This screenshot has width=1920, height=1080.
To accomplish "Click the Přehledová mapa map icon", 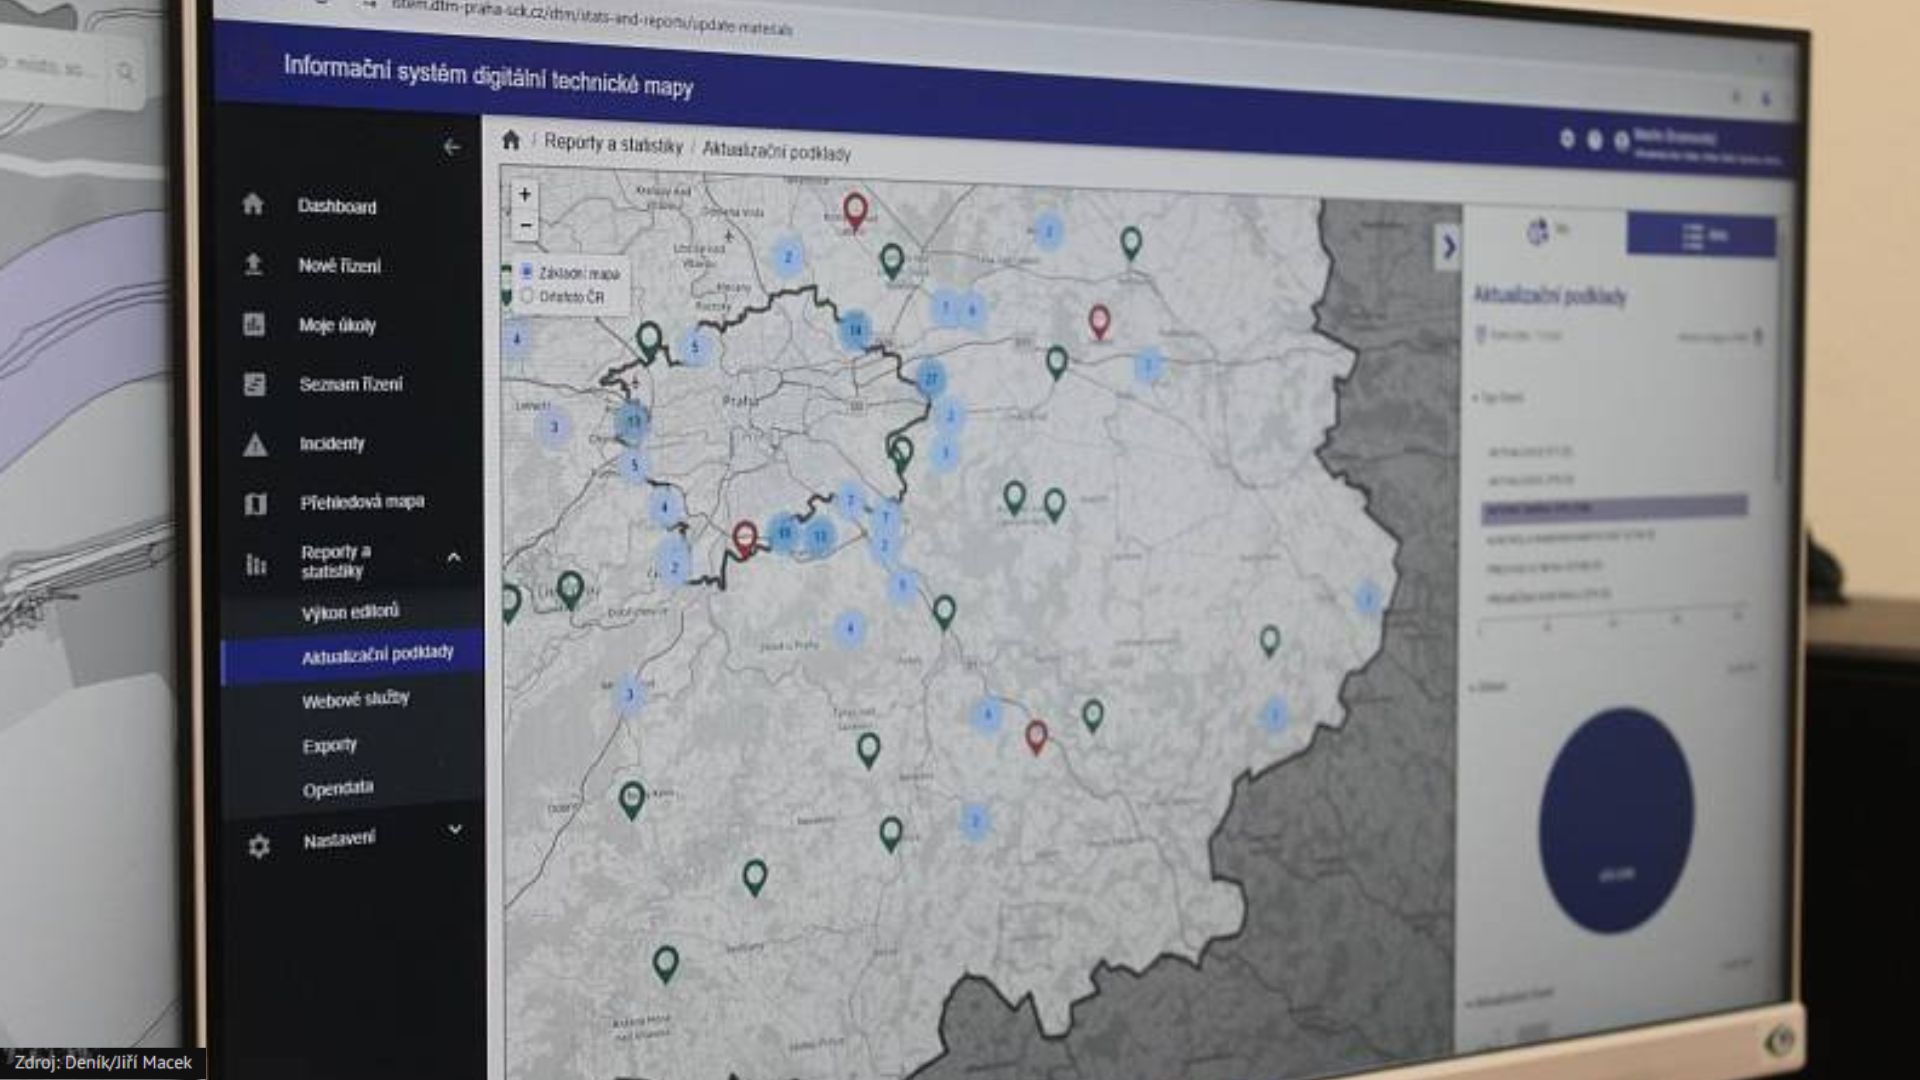I will coord(256,503).
